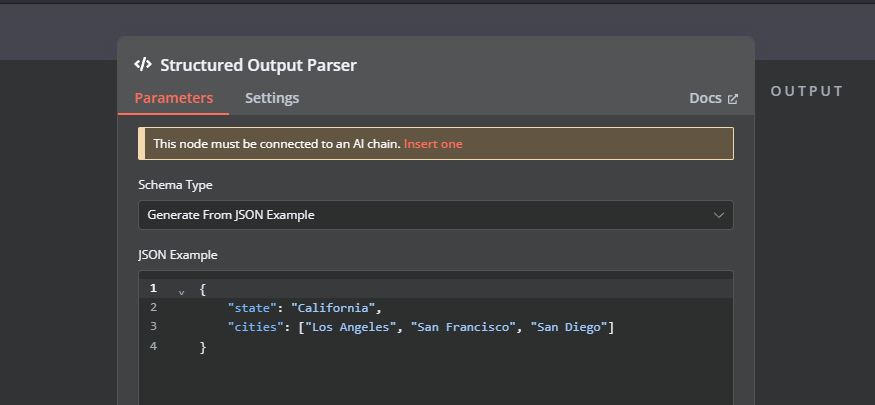
Task: Click the Structured Output Parser code icon
Action: tap(143, 65)
